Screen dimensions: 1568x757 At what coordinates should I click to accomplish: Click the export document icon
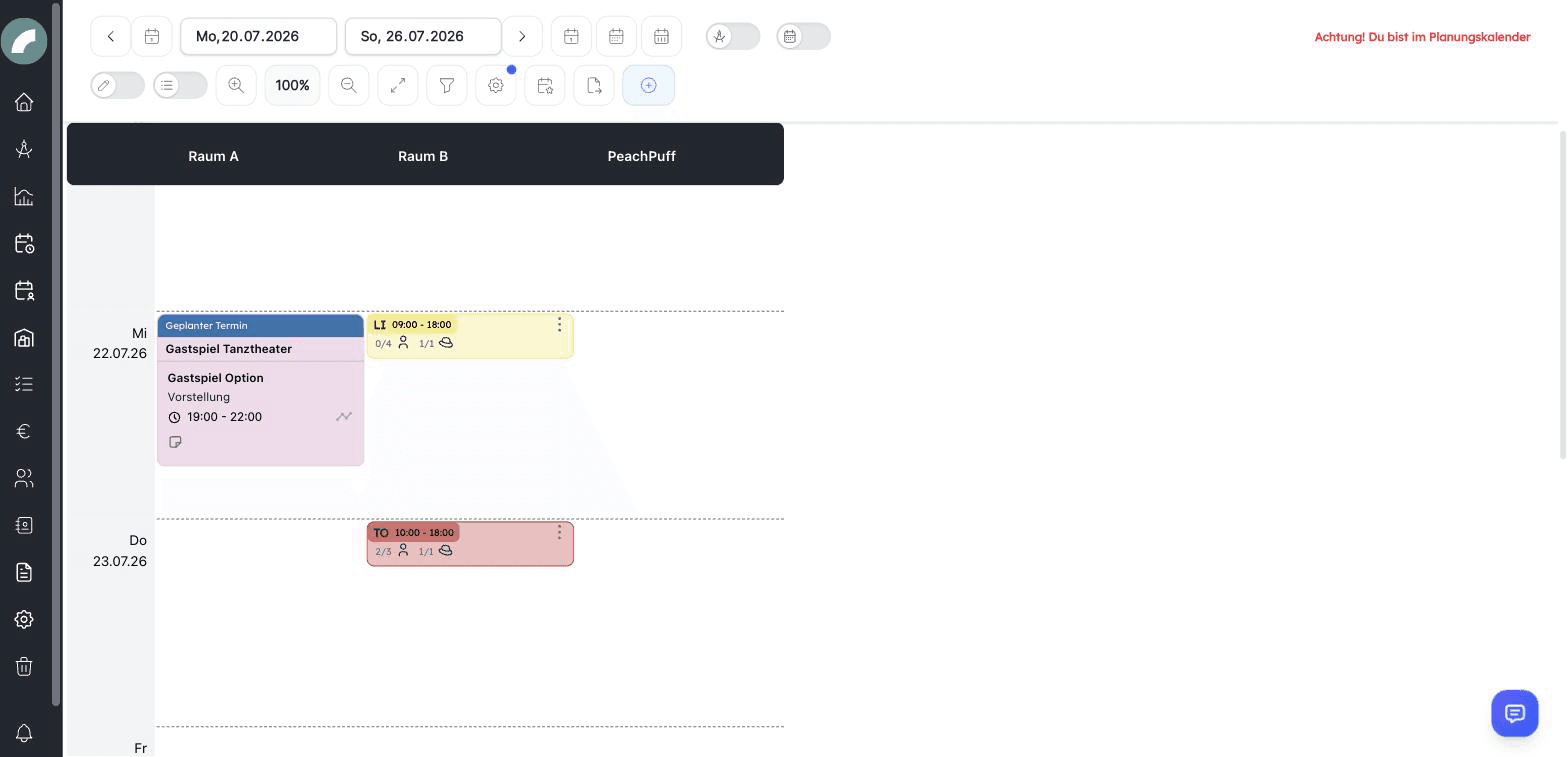click(x=594, y=85)
